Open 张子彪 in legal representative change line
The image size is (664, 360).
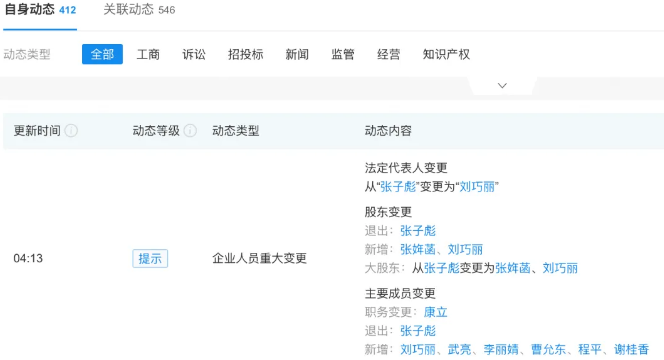398,187
